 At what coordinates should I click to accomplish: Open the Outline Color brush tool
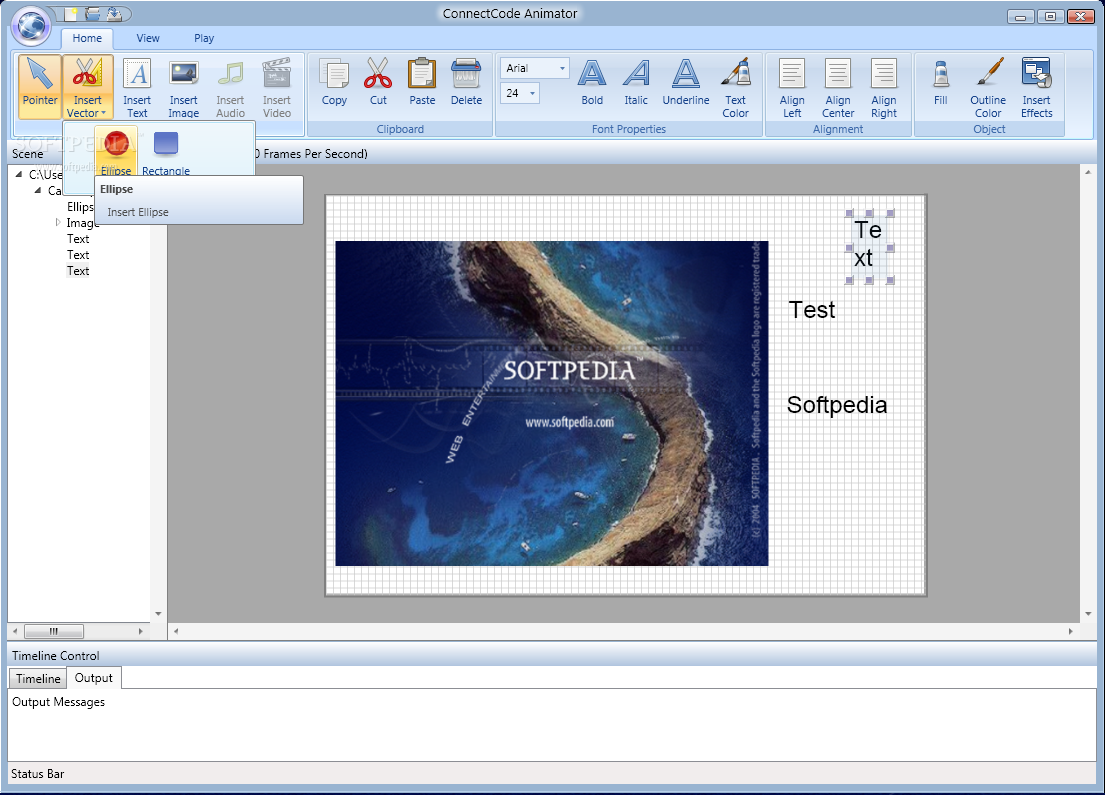[x=988, y=87]
